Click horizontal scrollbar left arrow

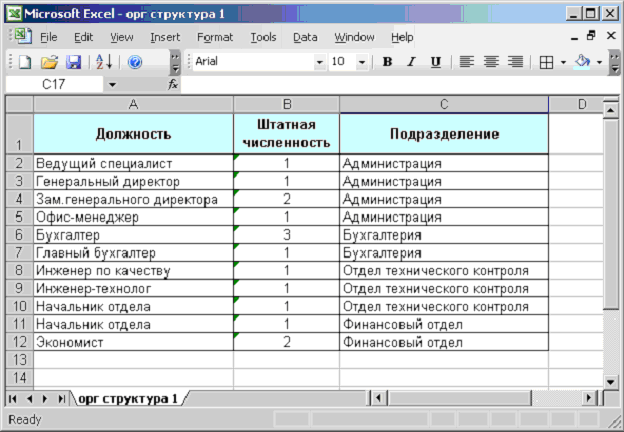pyautogui.click(x=378, y=398)
